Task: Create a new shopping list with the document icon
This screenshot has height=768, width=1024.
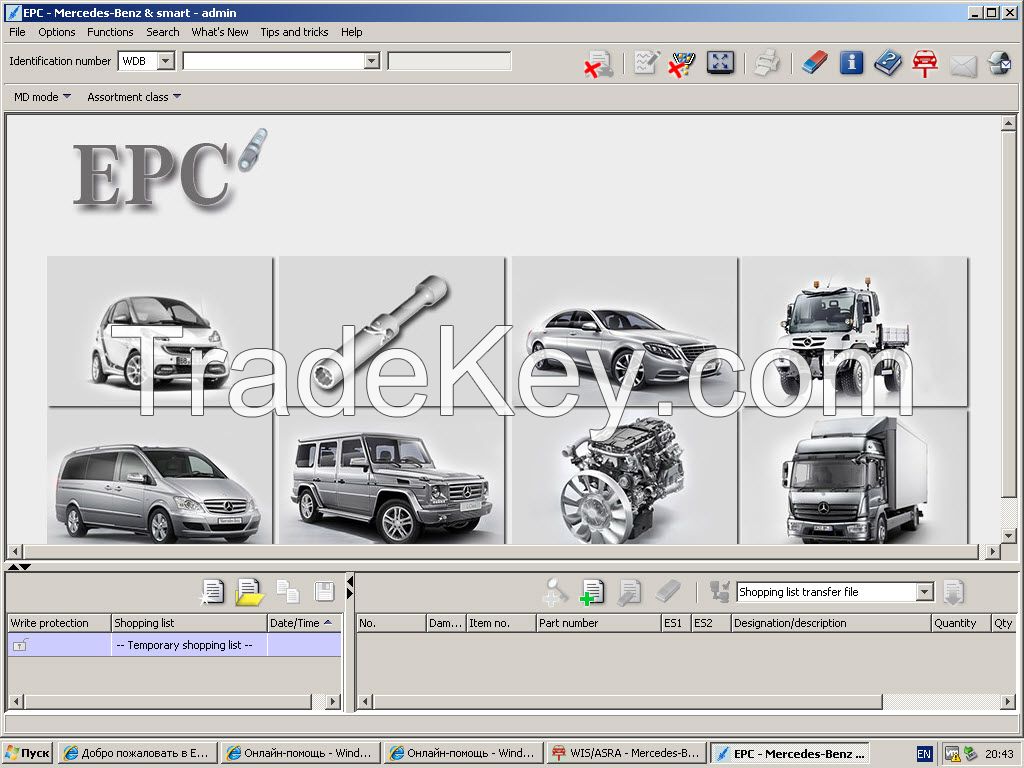Action: [x=212, y=592]
